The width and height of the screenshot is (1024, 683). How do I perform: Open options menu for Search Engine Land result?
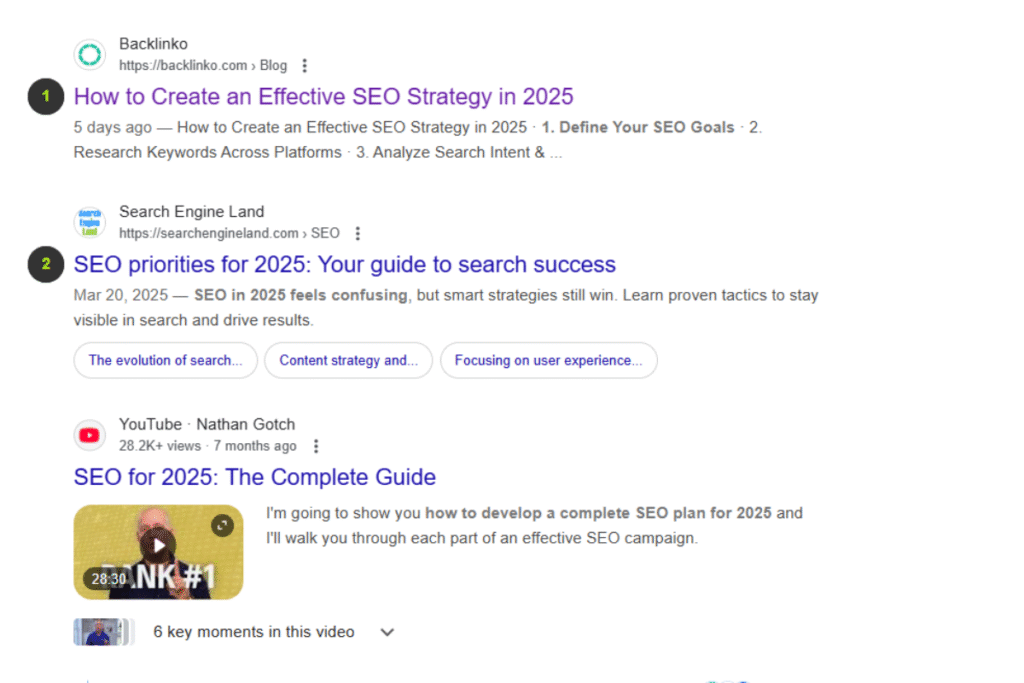(x=358, y=233)
